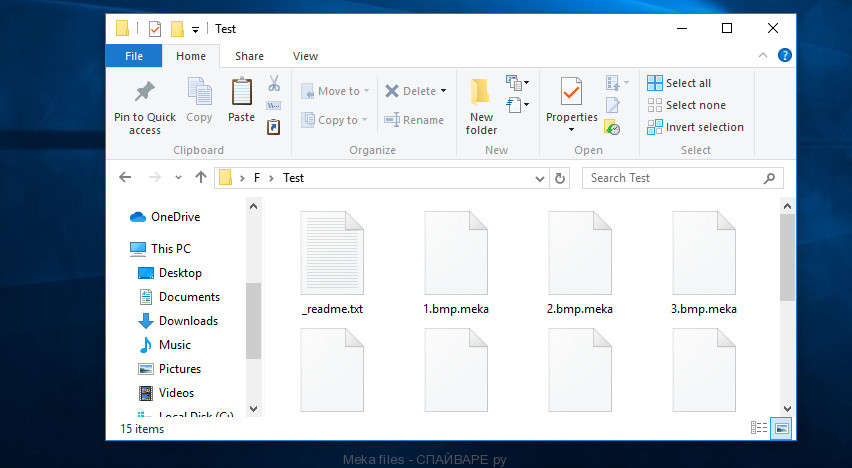Open the address bar history dropdown
The width and height of the screenshot is (852, 468).
539,178
